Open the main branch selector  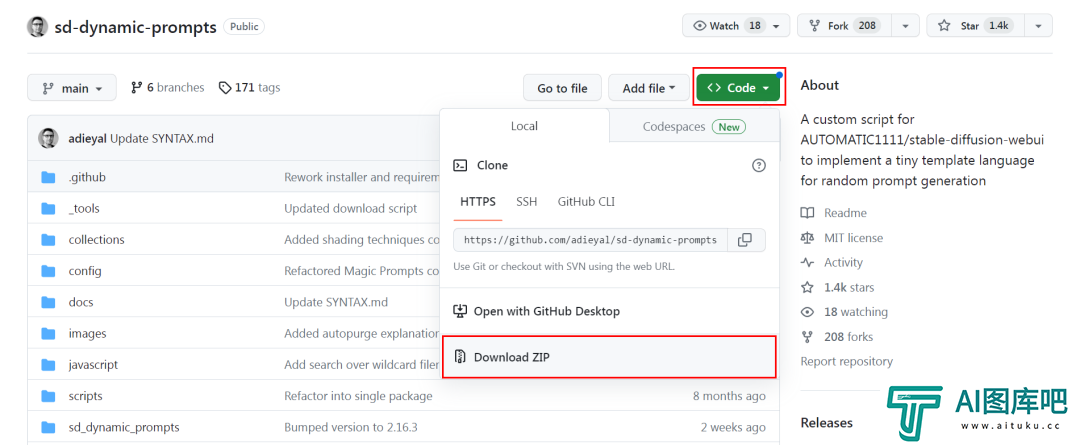(72, 88)
